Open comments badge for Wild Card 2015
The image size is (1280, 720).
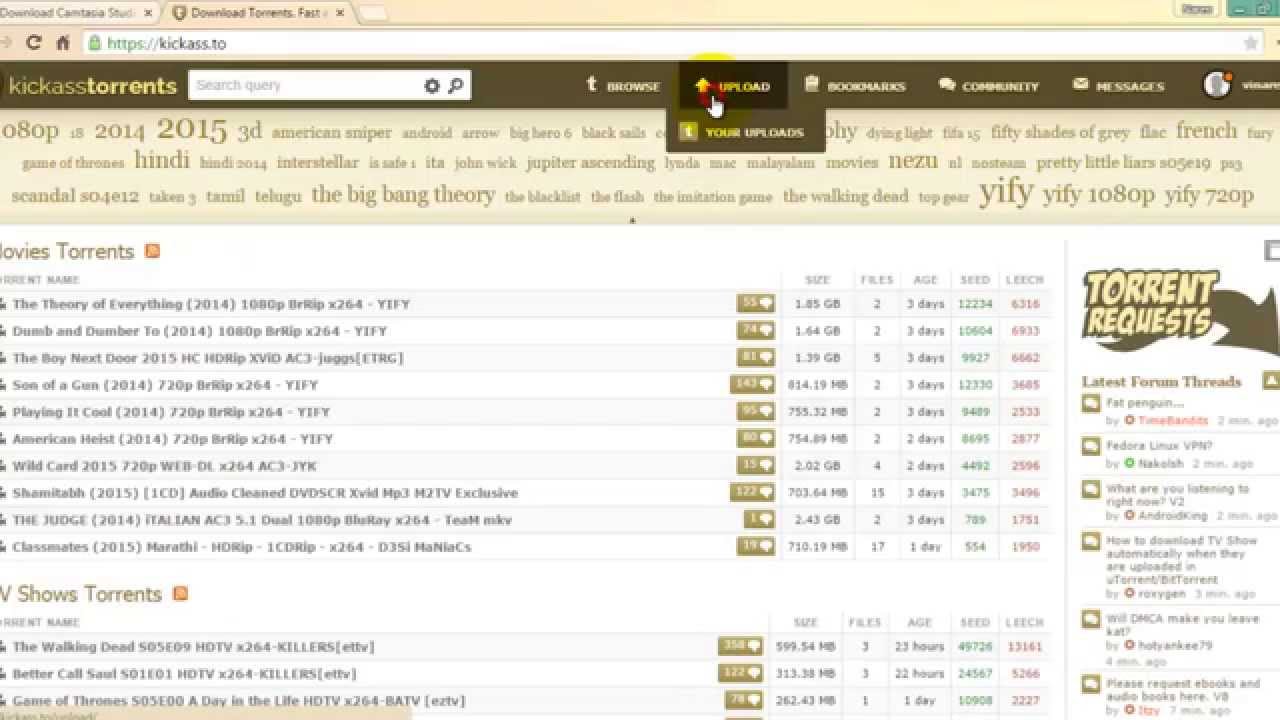click(756, 465)
